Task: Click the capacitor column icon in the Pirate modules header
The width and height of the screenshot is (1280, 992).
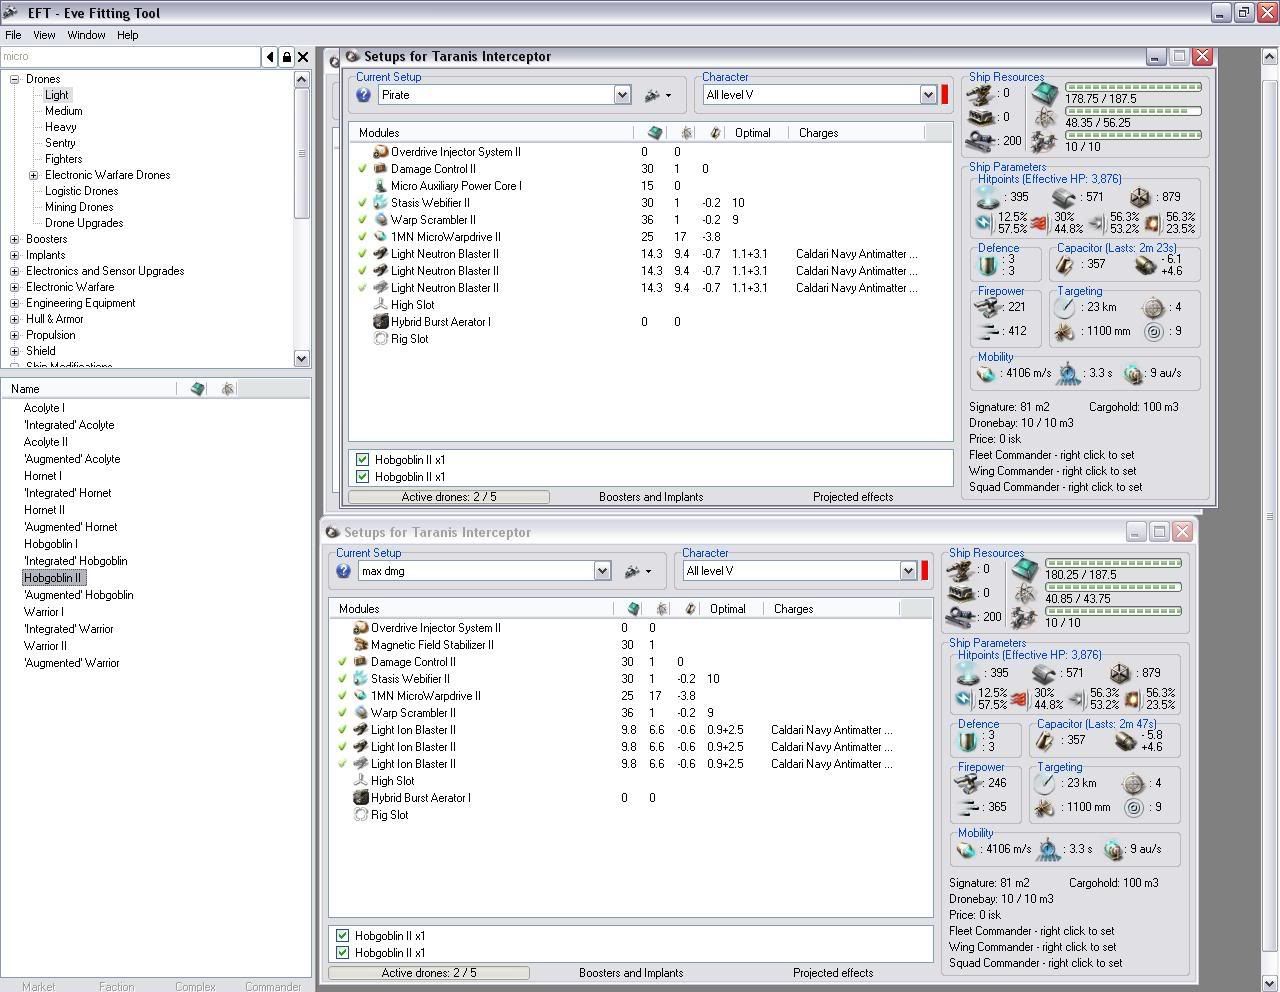Action: click(x=715, y=133)
